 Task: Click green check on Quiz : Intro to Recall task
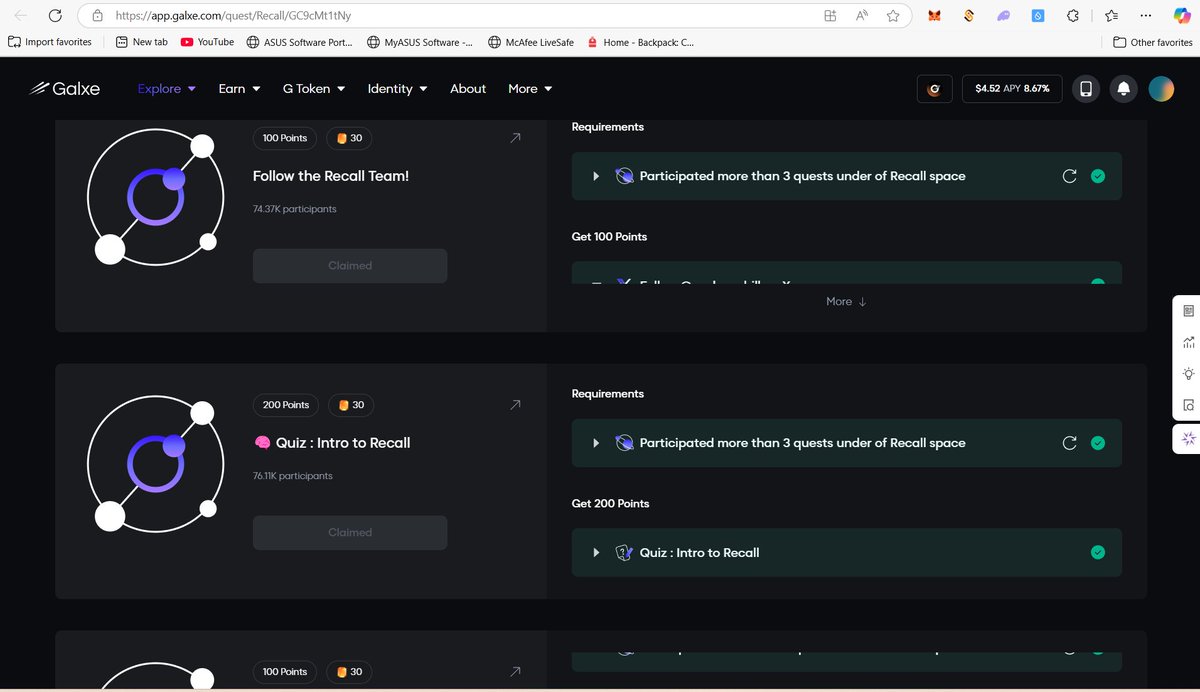click(1098, 552)
